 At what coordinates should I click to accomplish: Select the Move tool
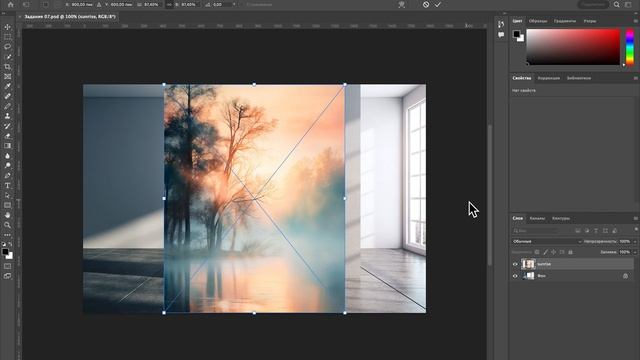7,27
